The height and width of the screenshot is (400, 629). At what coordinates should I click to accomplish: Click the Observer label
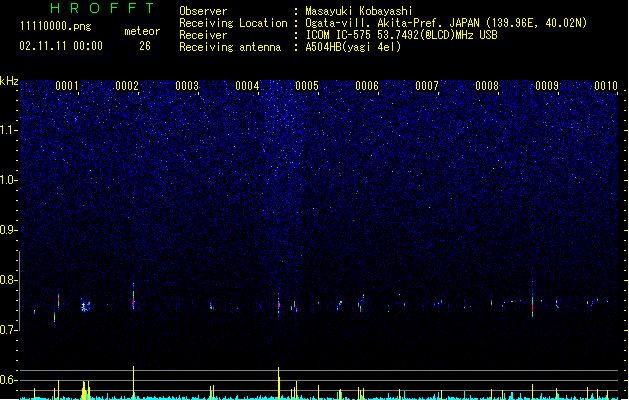(x=203, y=11)
